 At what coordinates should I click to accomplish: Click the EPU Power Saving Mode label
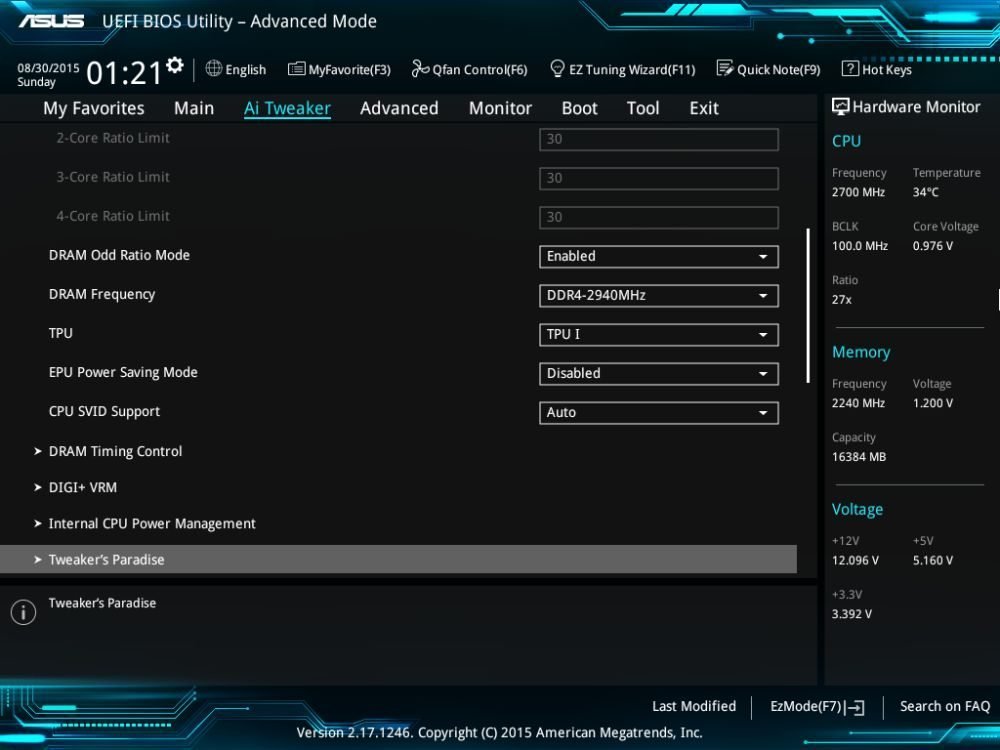click(123, 372)
